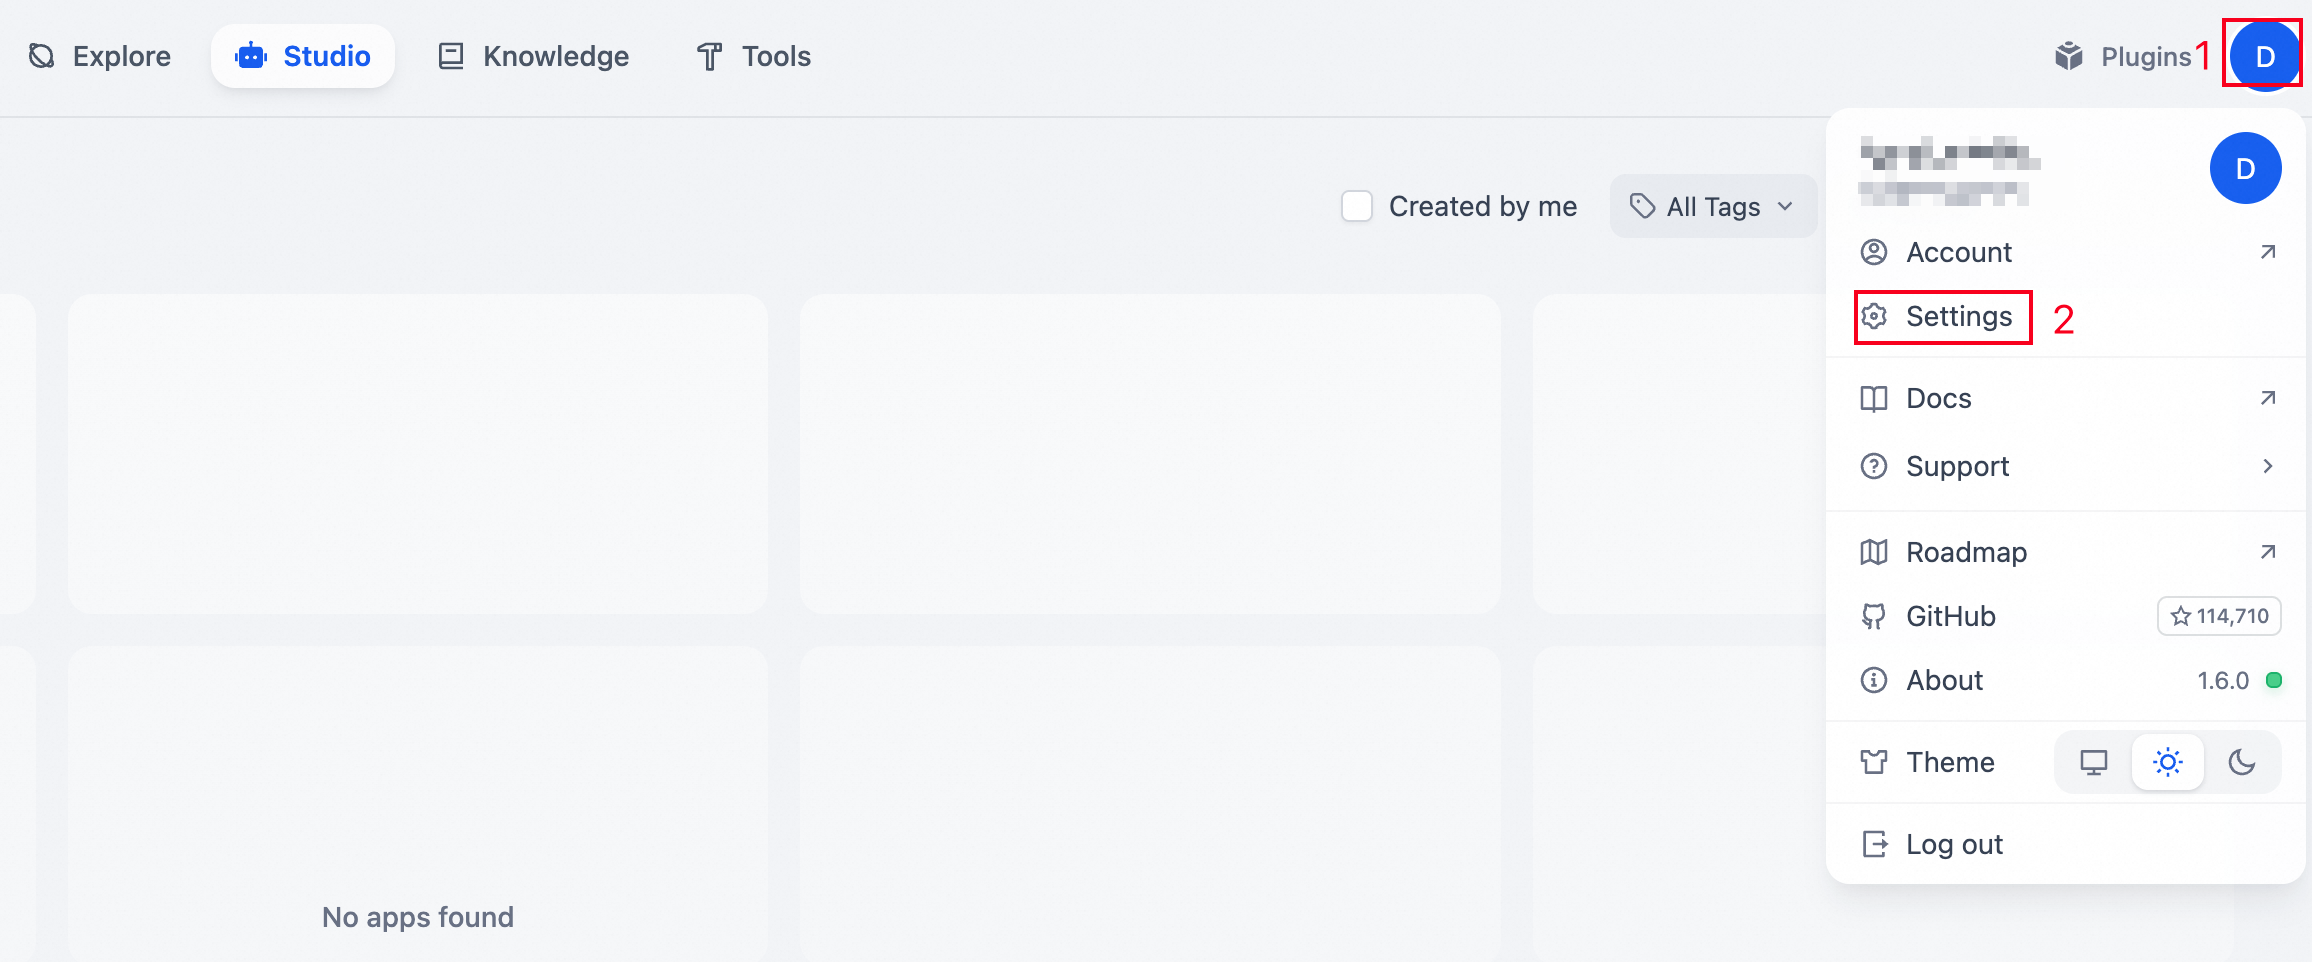Image resolution: width=2312 pixels, height=962 pixels.
Task: Switch to dark theme moon option
Action: (2242, 762)
